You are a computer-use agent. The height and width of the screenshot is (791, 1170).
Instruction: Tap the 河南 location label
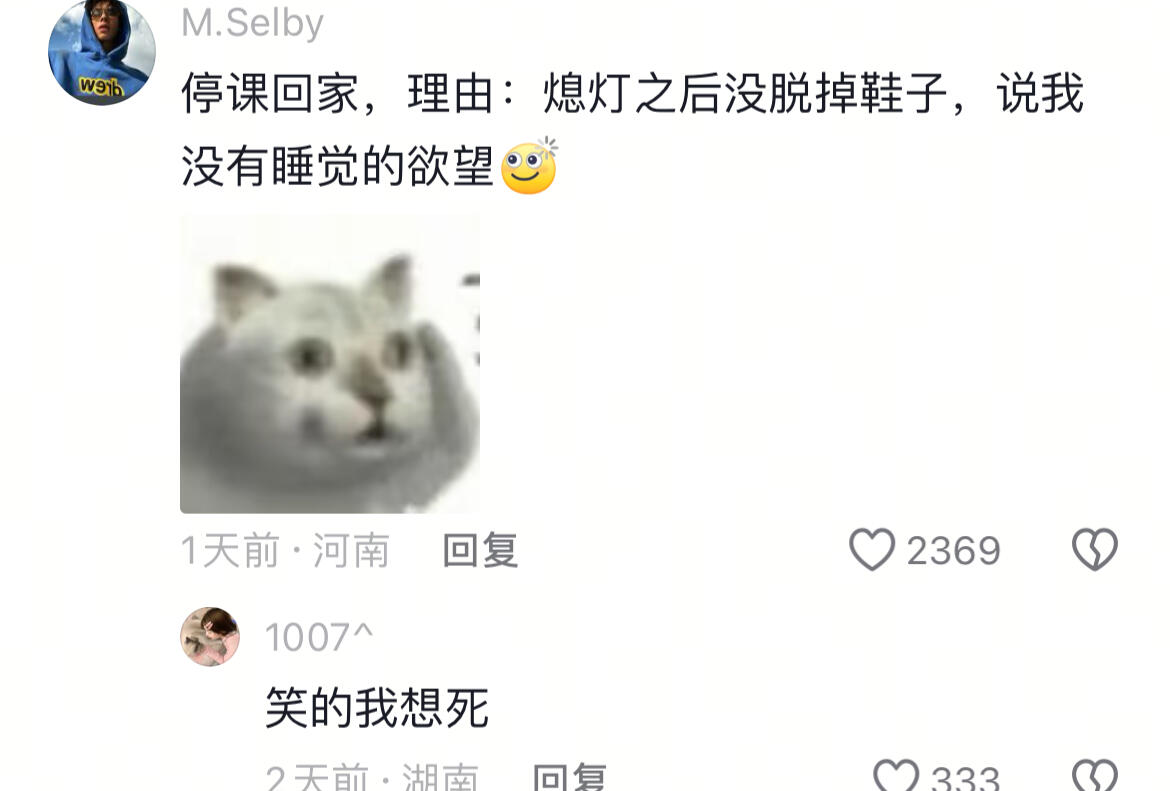[x=351, y=551]
